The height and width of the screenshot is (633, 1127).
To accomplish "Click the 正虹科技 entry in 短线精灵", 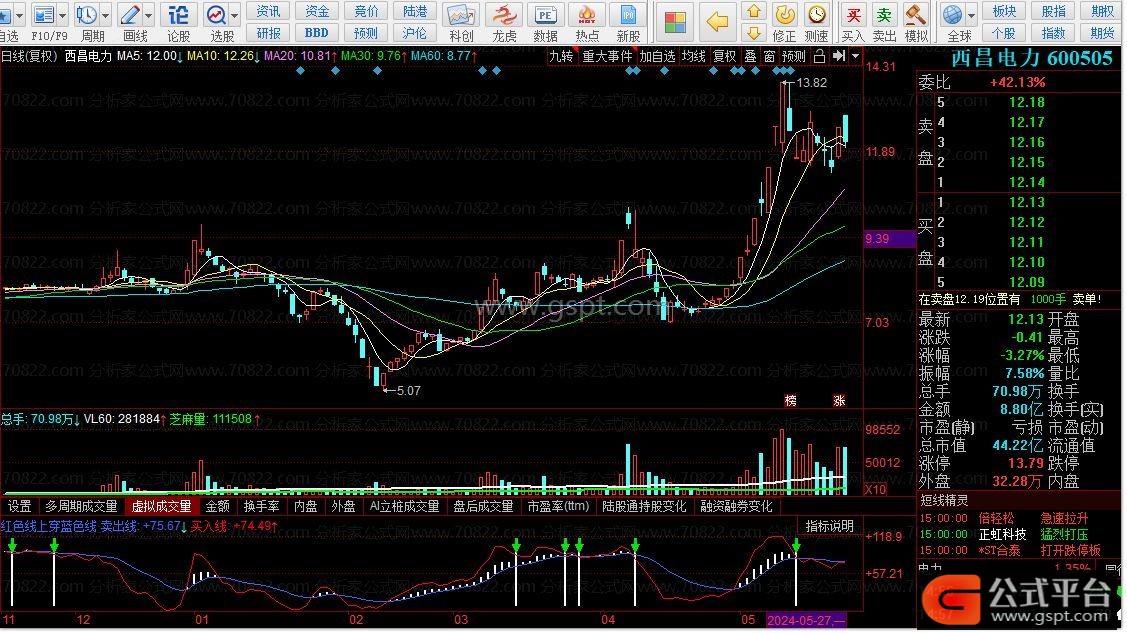I will [x=1003, y=535].
